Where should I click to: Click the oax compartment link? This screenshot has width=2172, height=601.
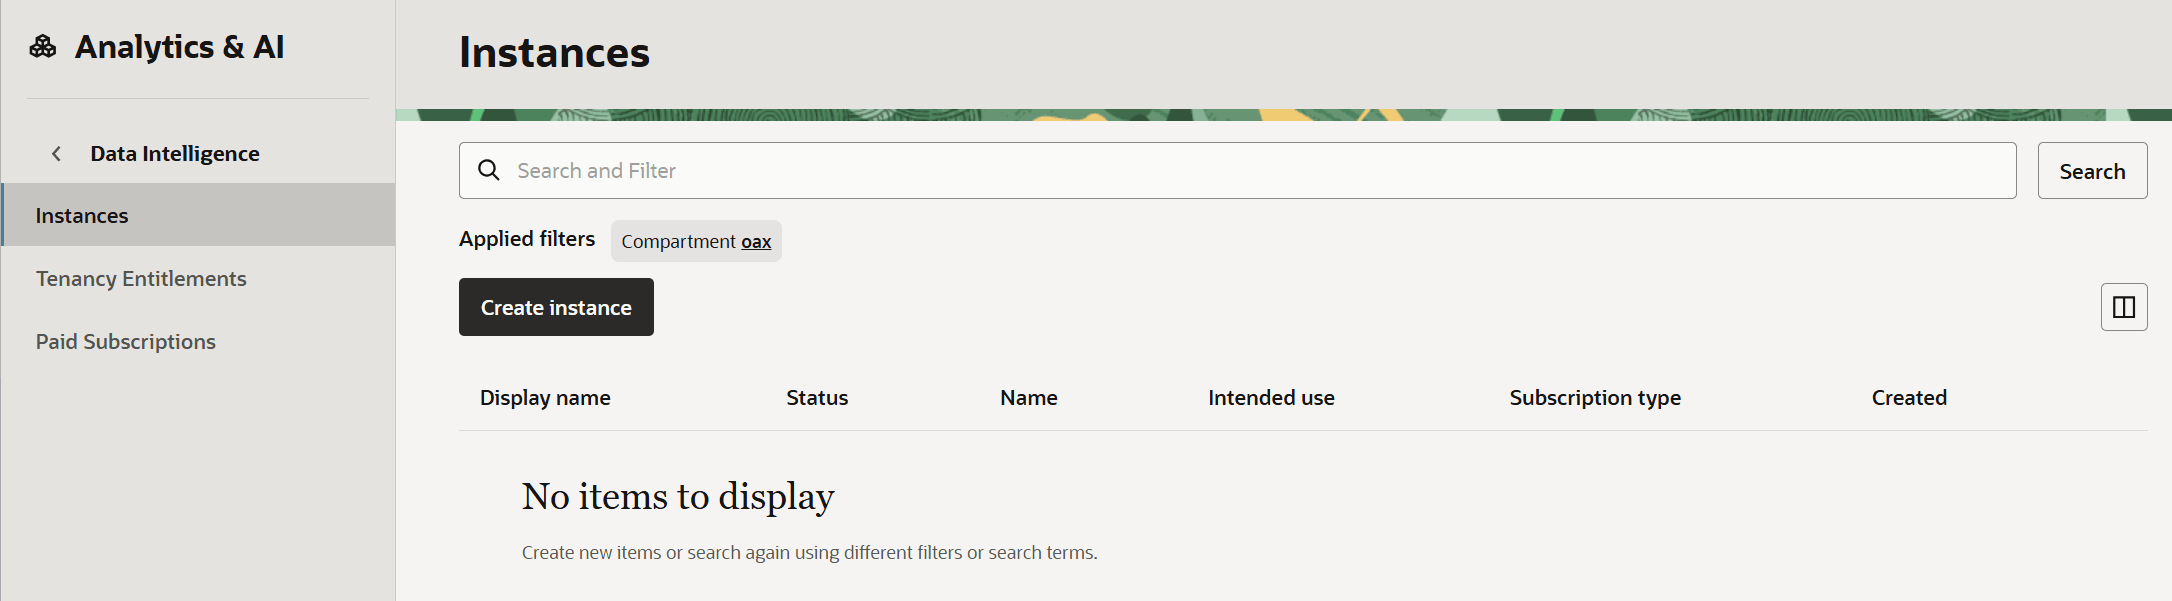(x=756, y=242)
